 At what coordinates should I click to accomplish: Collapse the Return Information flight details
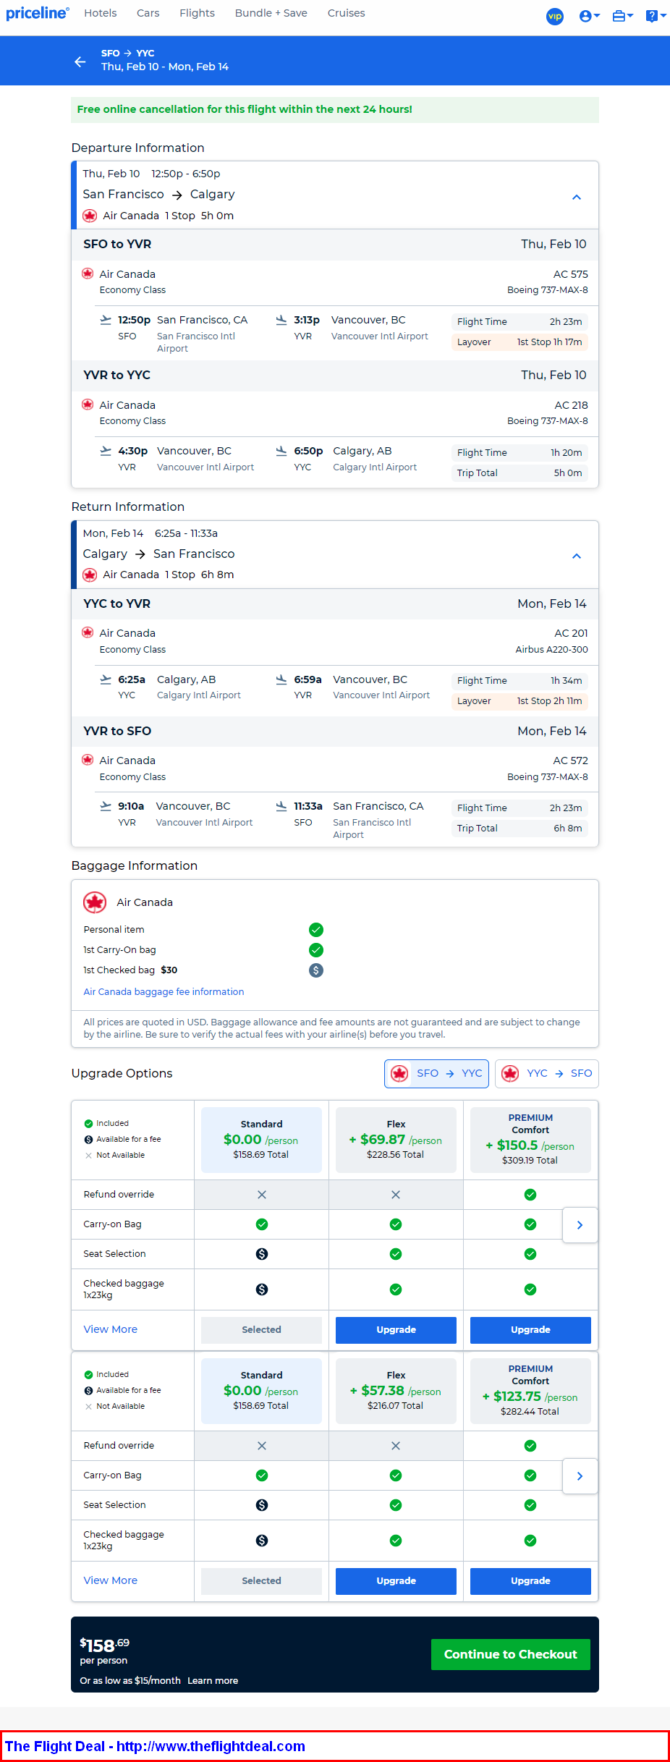(576, 556)
